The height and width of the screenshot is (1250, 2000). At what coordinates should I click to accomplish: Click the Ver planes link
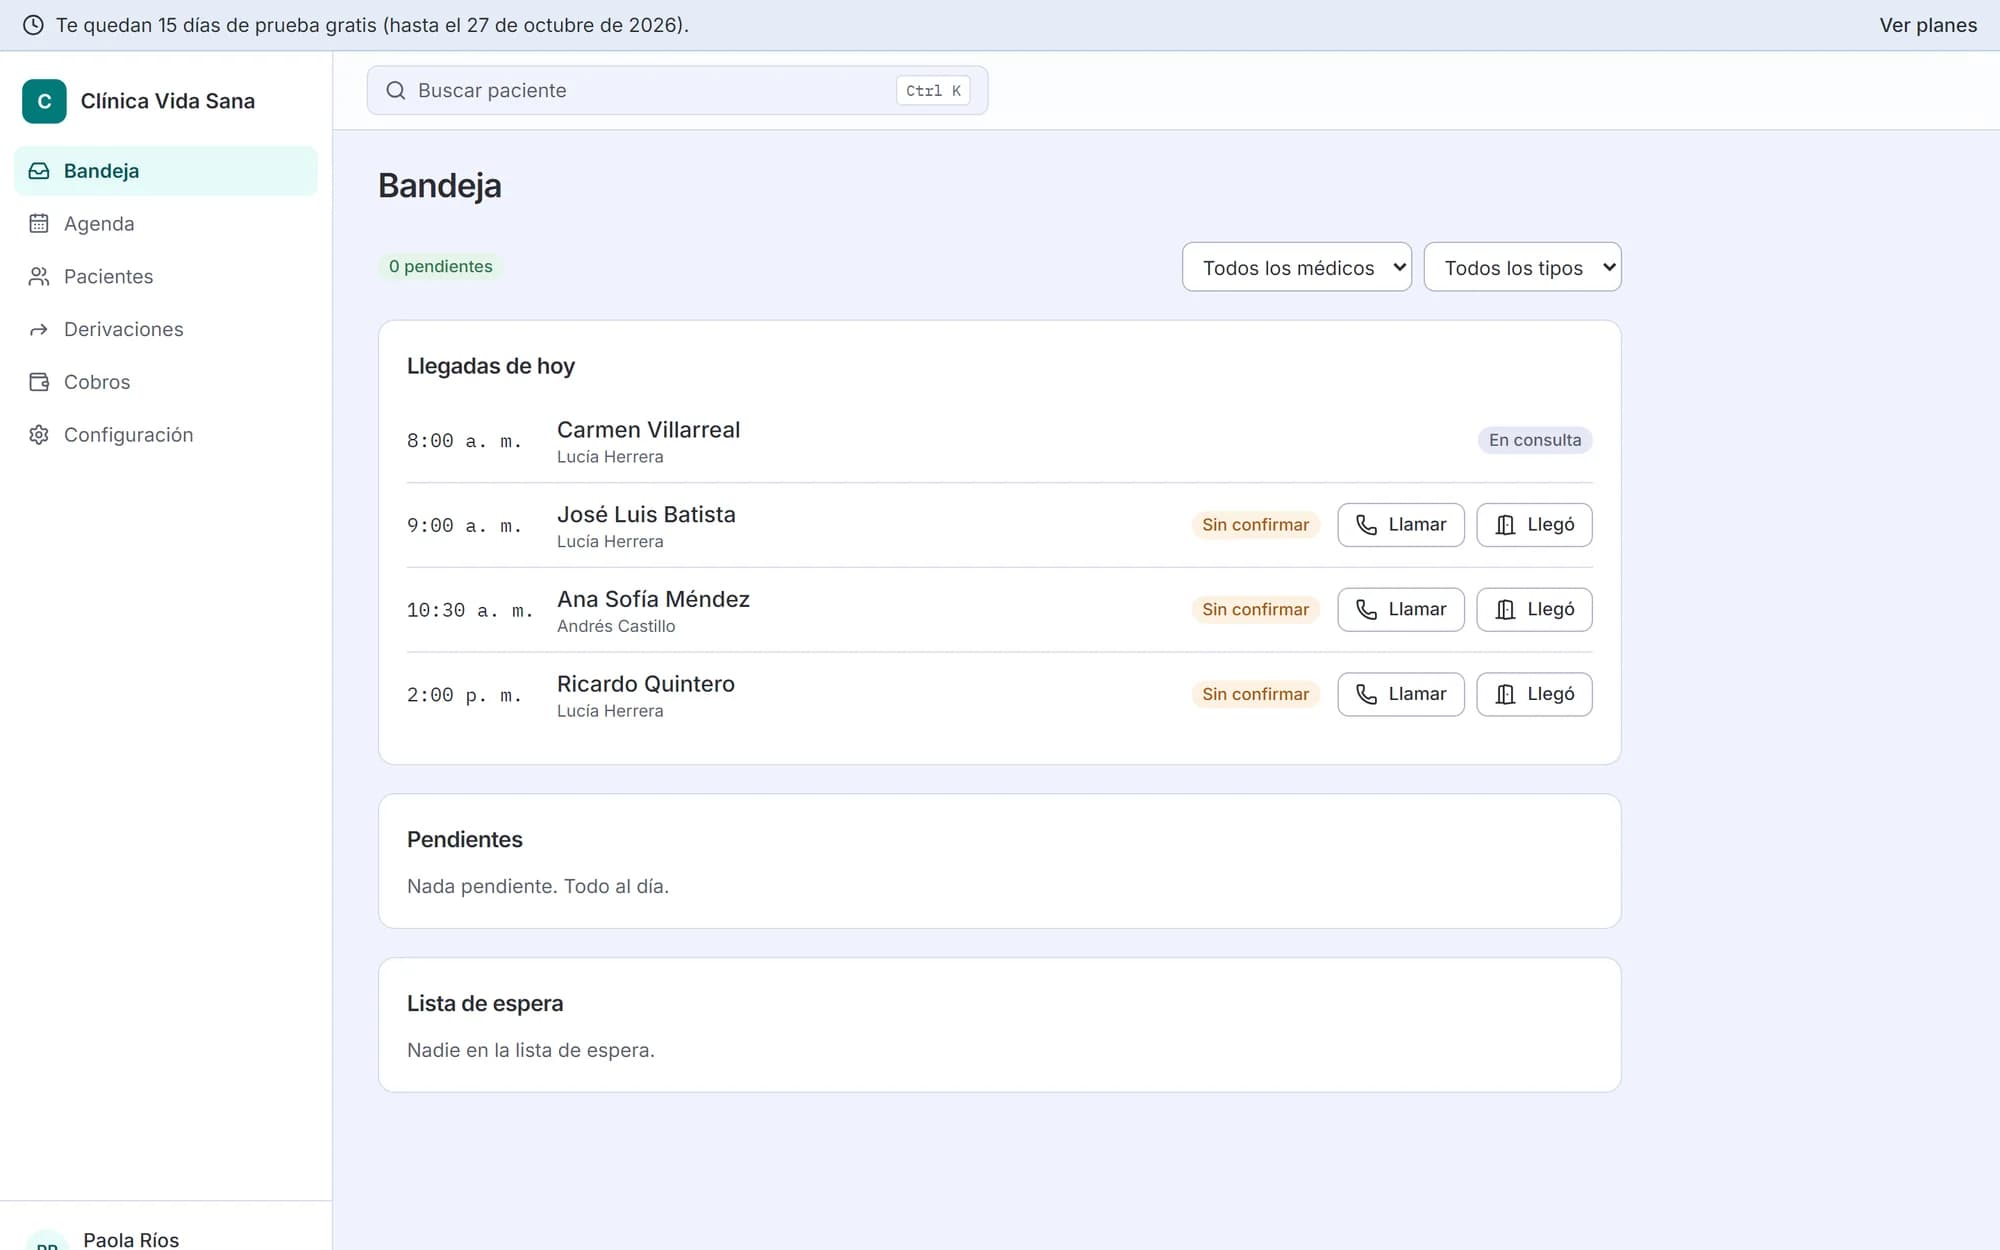click(1928, 25)
